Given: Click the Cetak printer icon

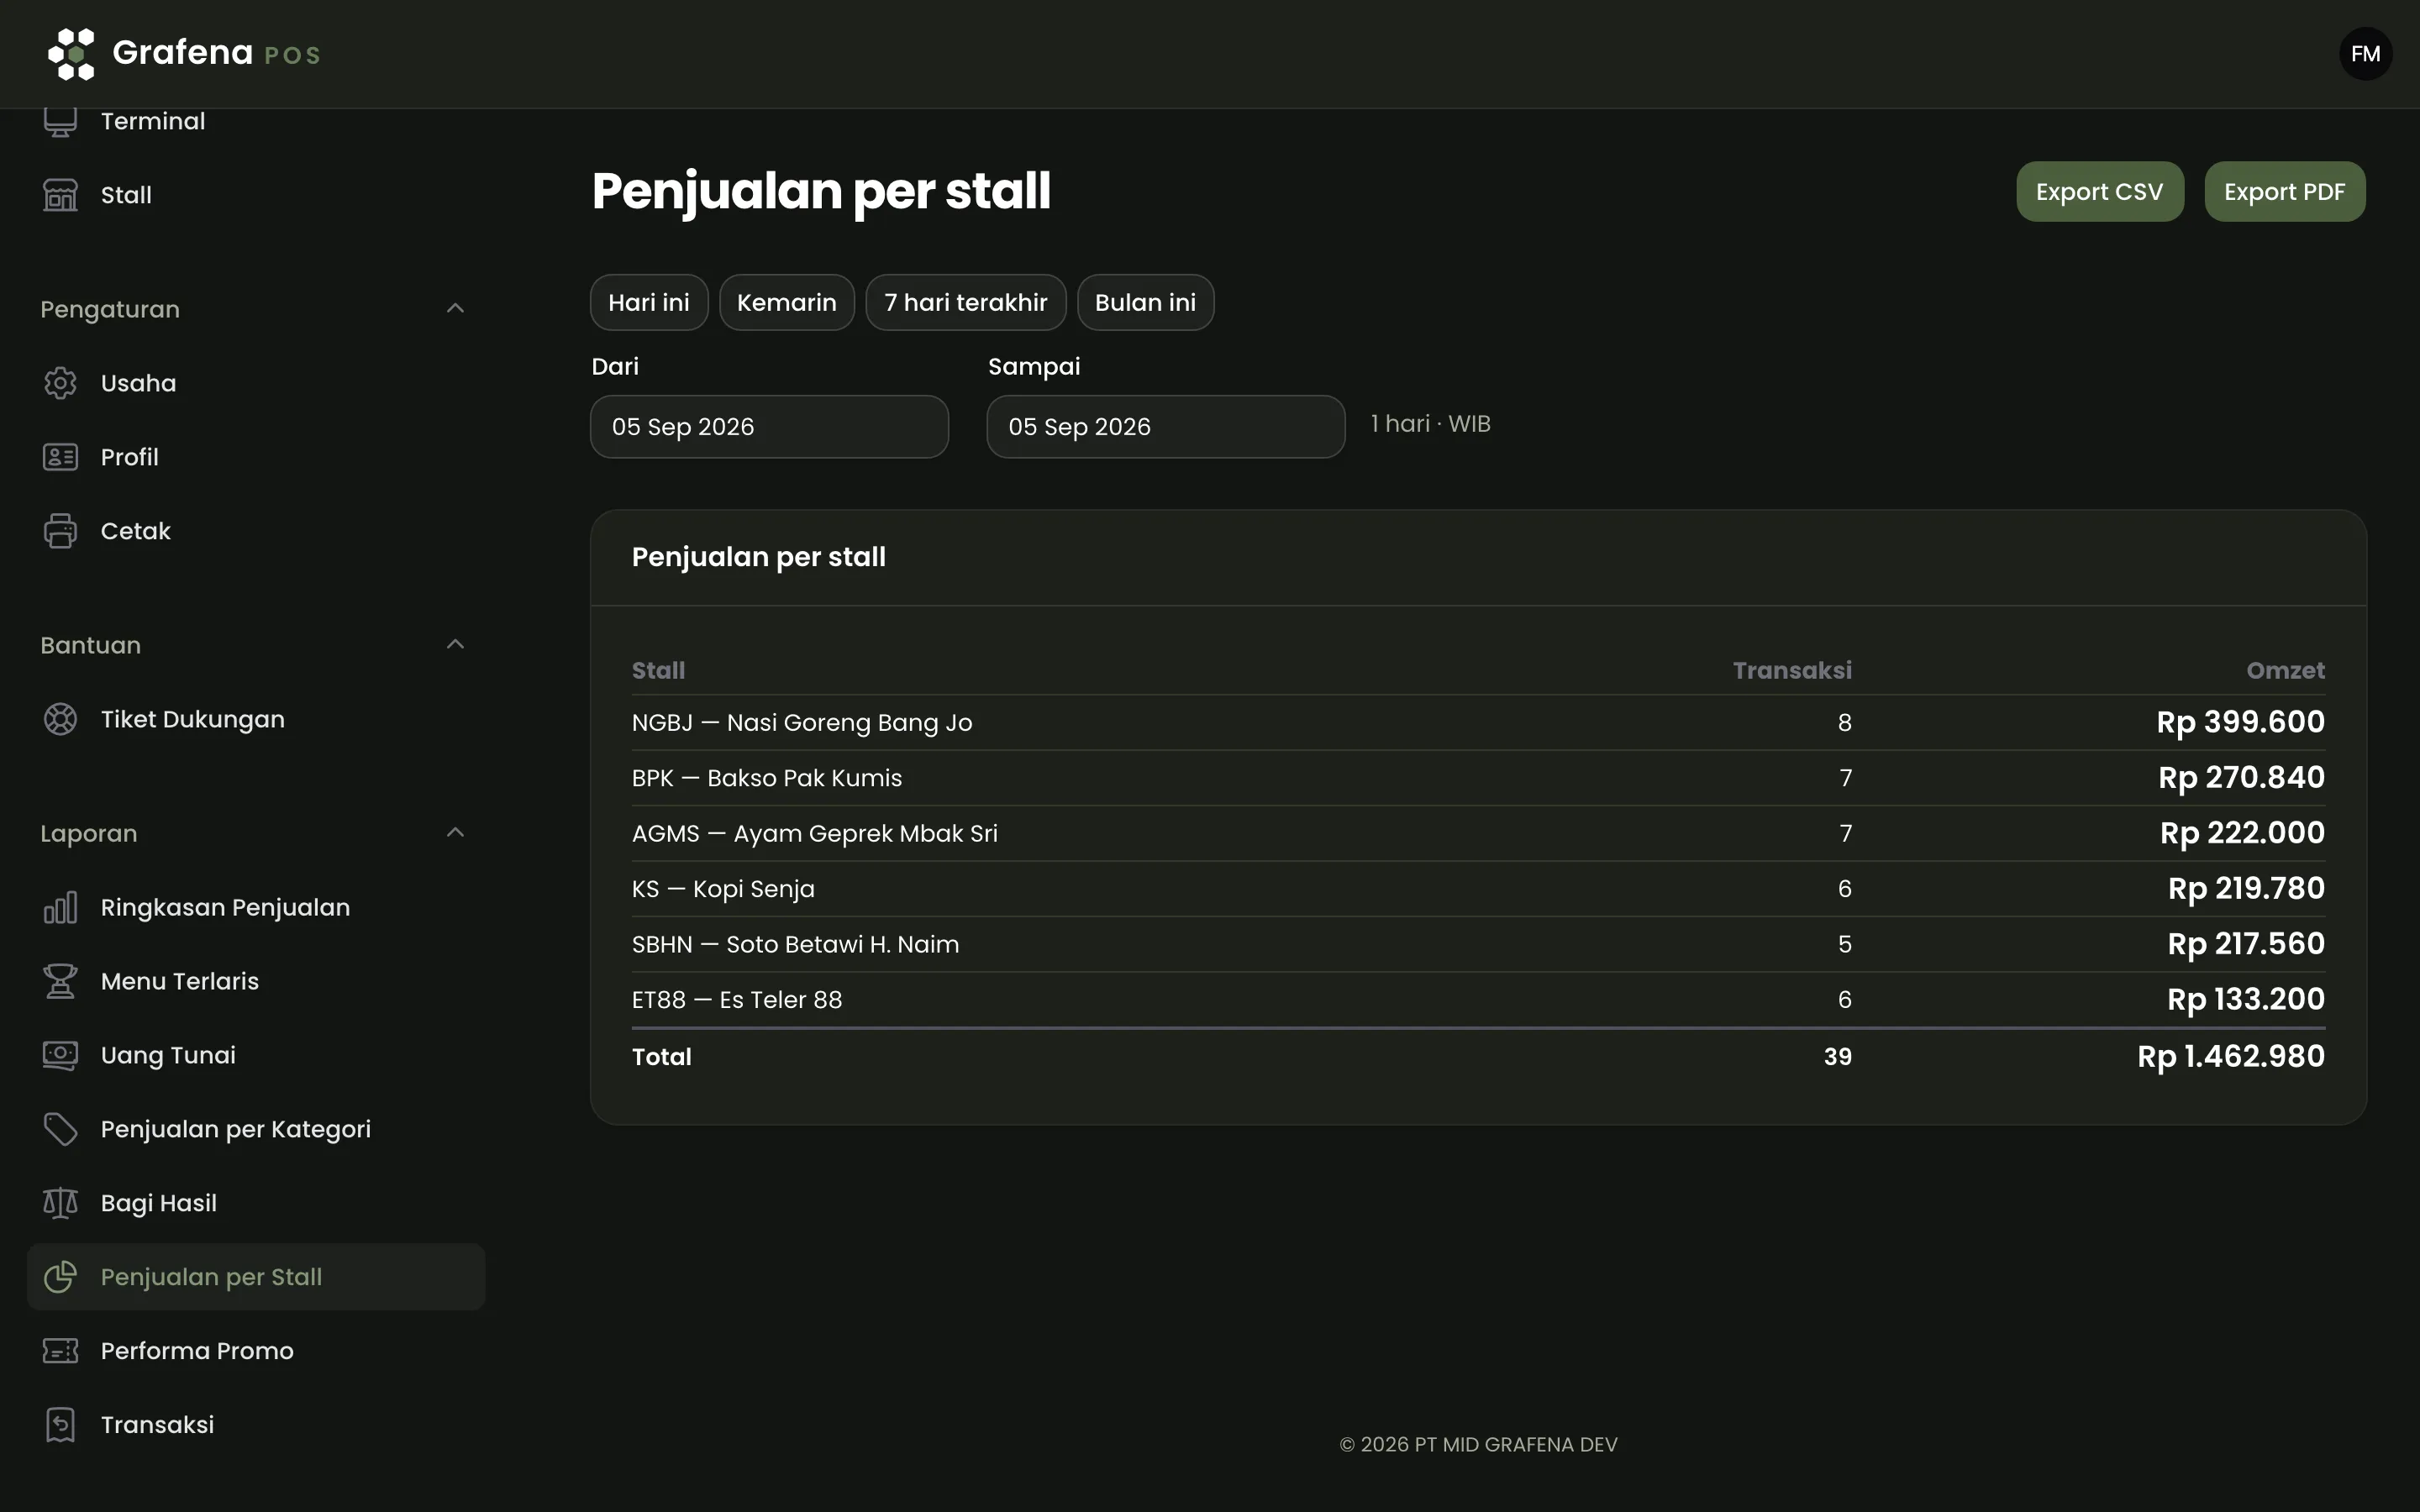Looking at the screenshot, I should [x=60, y=531].
